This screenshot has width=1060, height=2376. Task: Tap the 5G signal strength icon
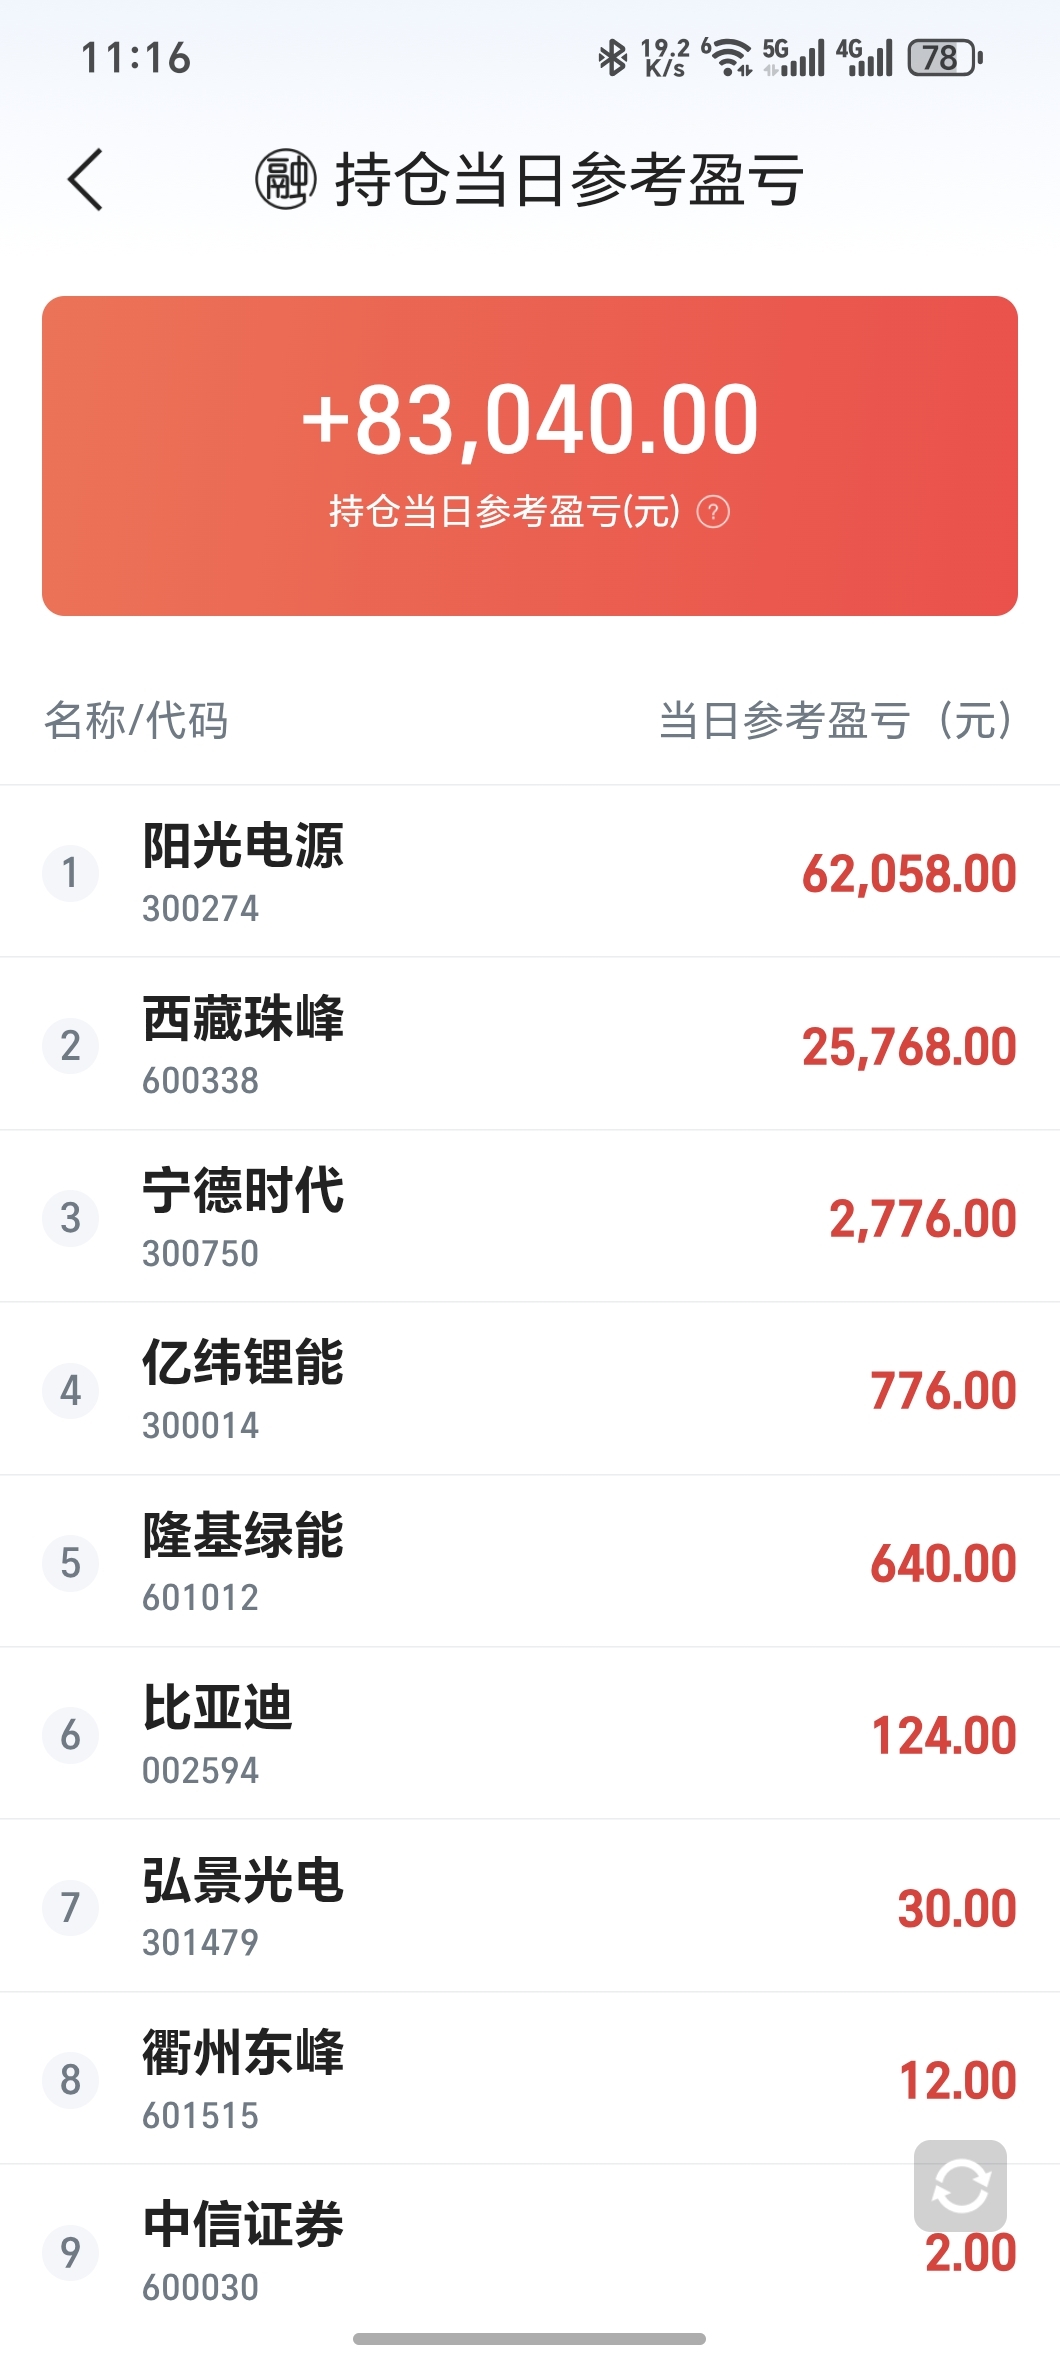795,58
